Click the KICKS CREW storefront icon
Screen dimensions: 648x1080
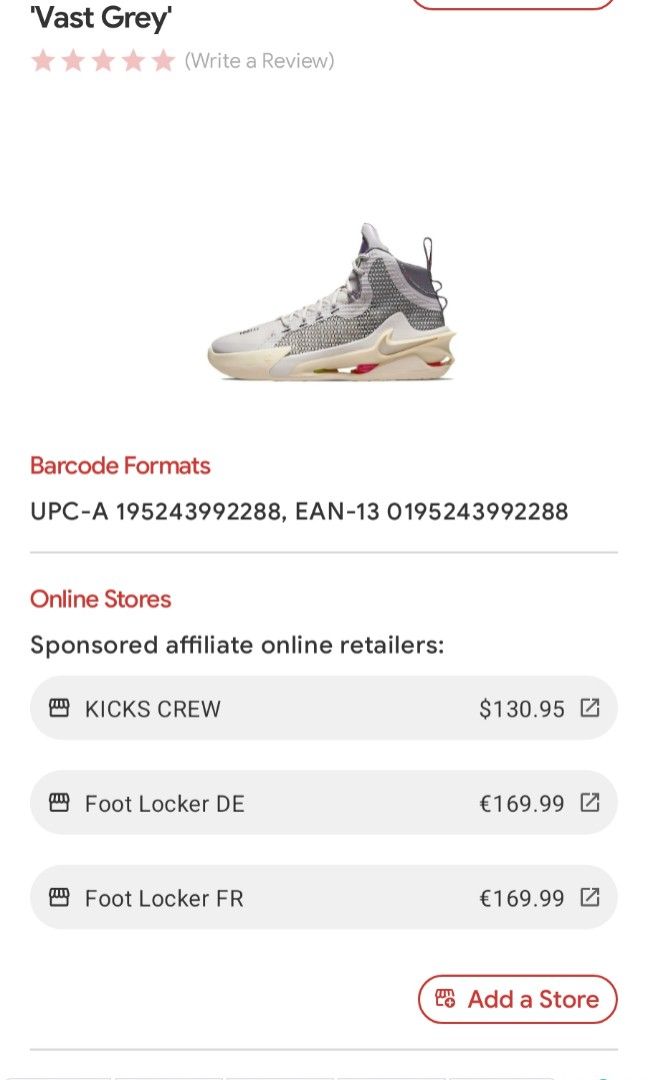click(60, 709)
